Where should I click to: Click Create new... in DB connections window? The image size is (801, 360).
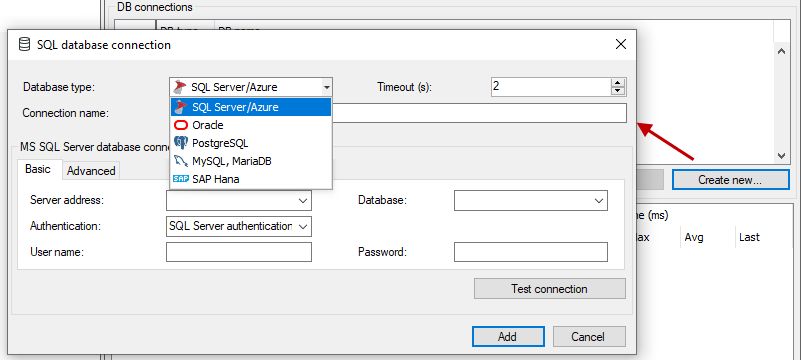(x=731, y=179)
